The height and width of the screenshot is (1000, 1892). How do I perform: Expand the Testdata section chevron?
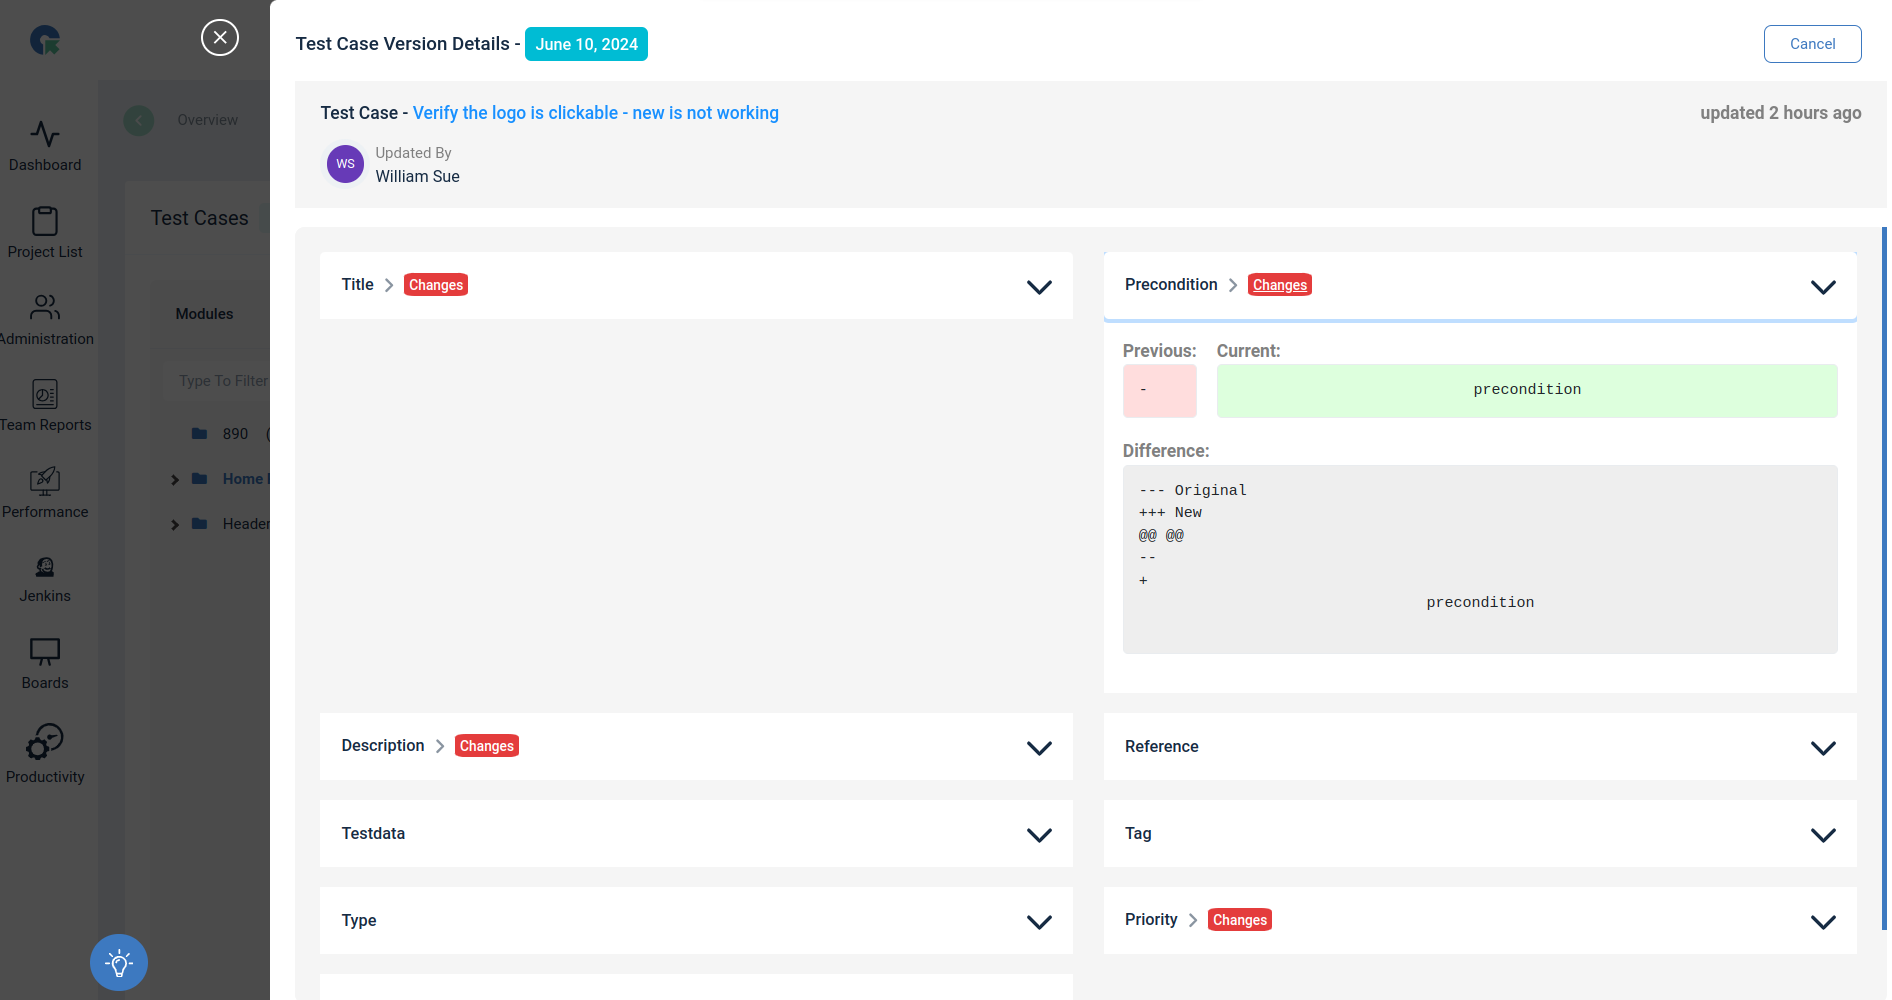1039,835
